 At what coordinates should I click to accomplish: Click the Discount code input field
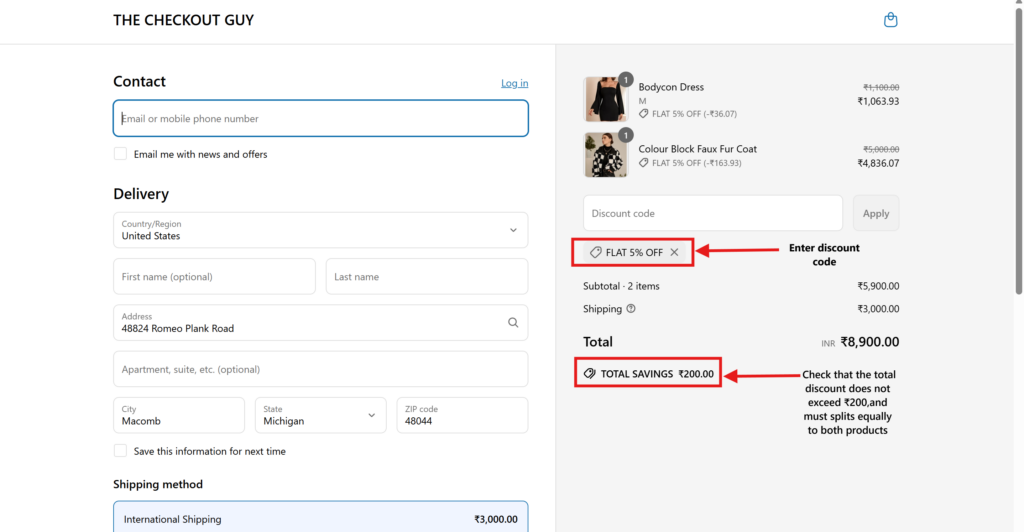713,213
